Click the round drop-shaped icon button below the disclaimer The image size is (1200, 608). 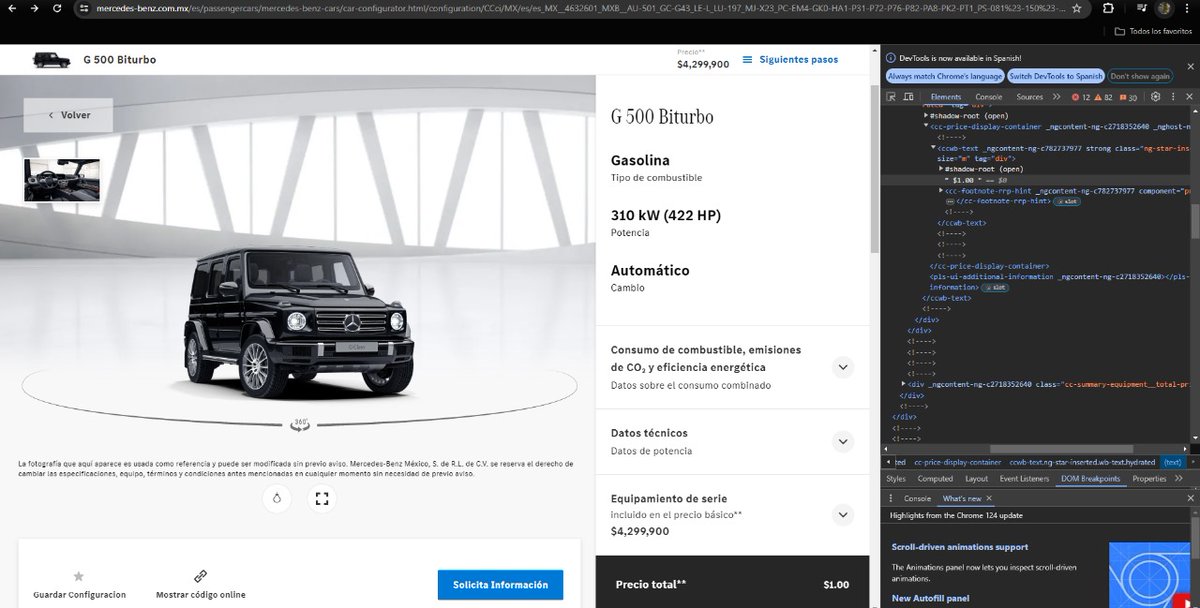277,498
